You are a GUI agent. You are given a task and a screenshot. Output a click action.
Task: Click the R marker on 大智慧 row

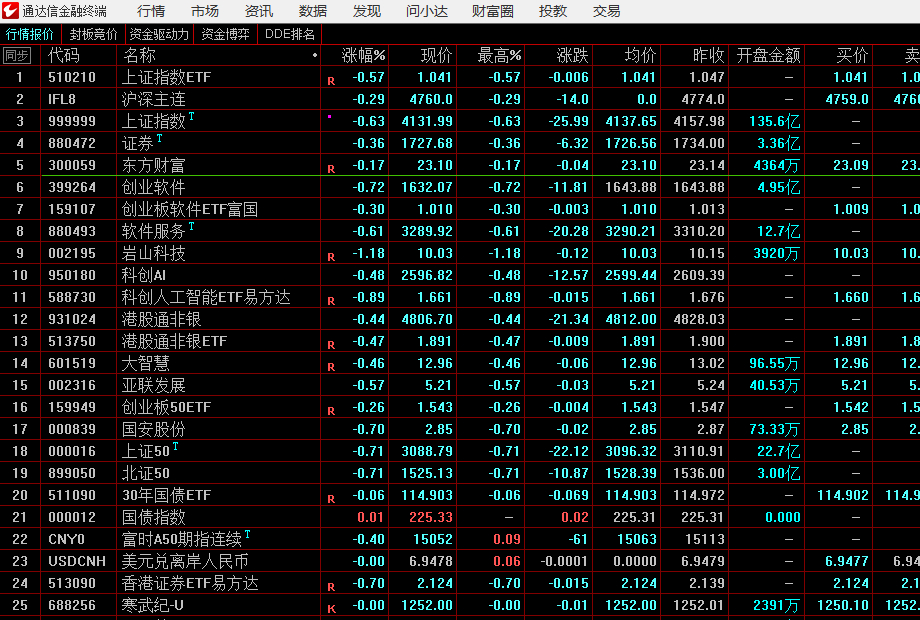coord(331,368)
